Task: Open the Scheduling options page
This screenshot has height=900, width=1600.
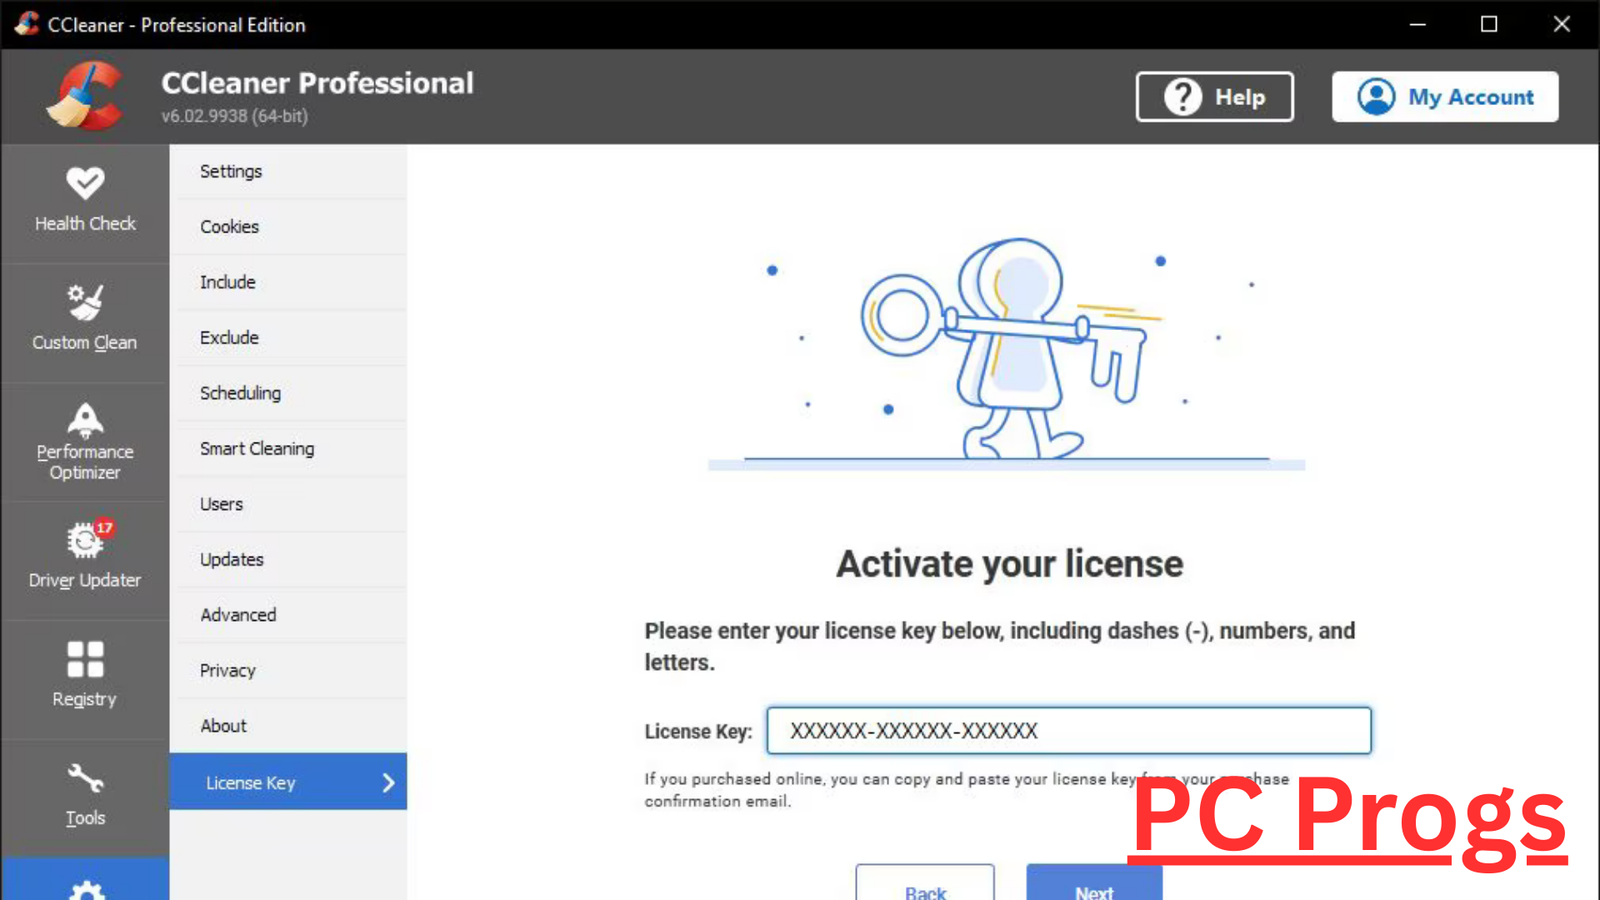Action: (288, 393)
